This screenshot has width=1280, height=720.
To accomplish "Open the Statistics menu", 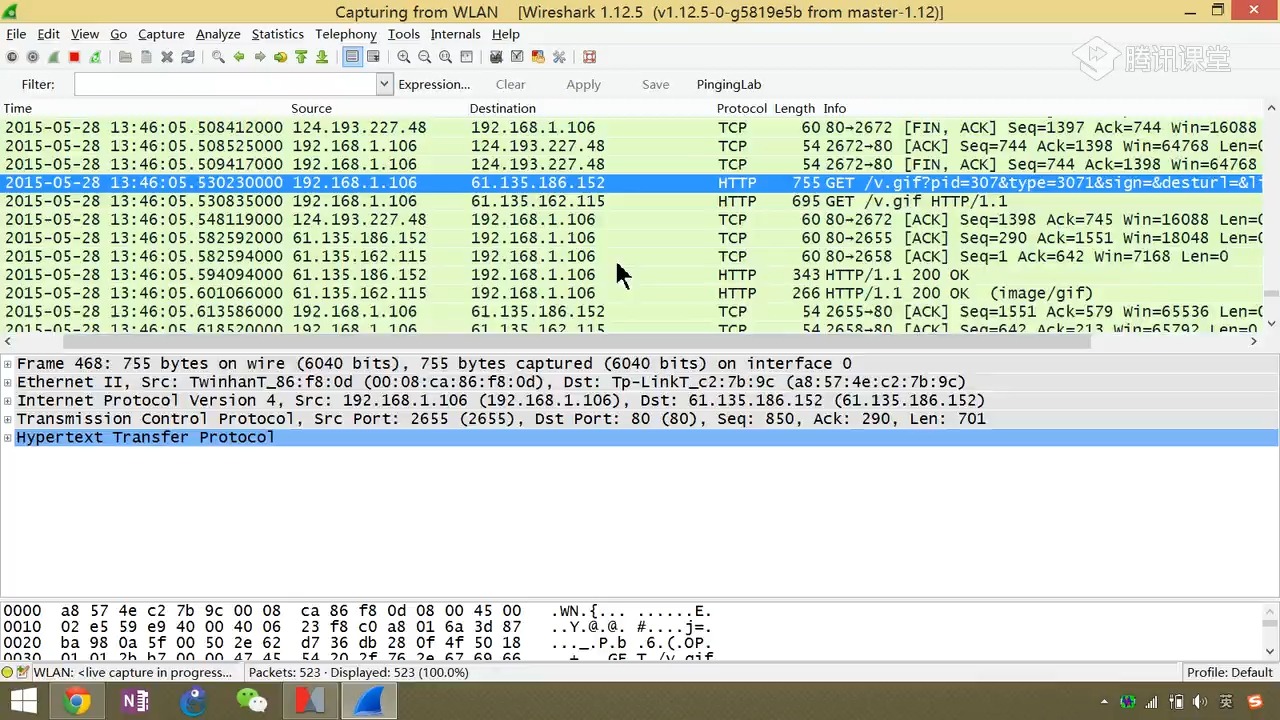I will [278, 34].
